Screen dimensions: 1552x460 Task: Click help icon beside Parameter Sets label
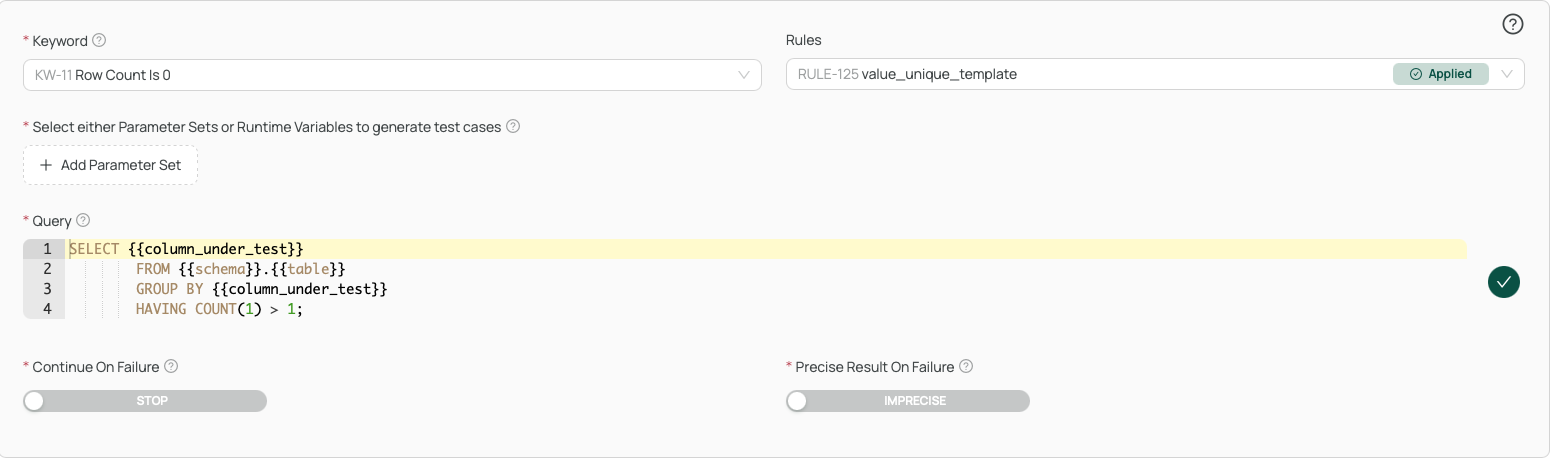[513, 127]
